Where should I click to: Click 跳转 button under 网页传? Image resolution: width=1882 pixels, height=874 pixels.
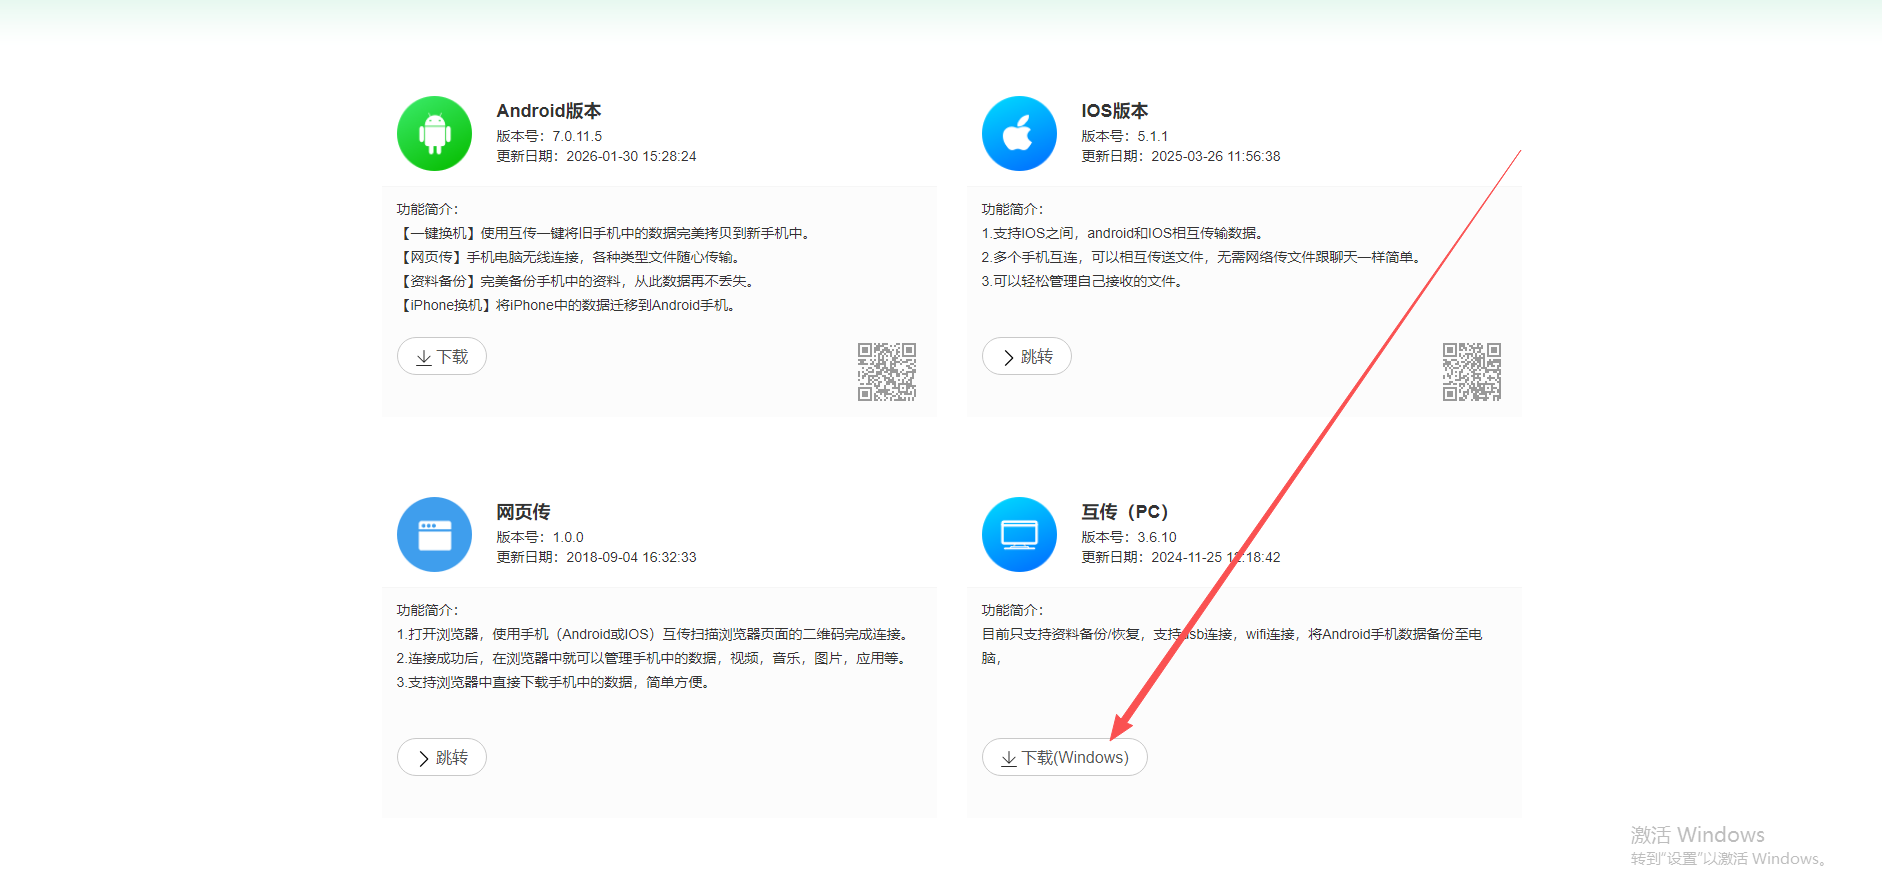[442, 757]
